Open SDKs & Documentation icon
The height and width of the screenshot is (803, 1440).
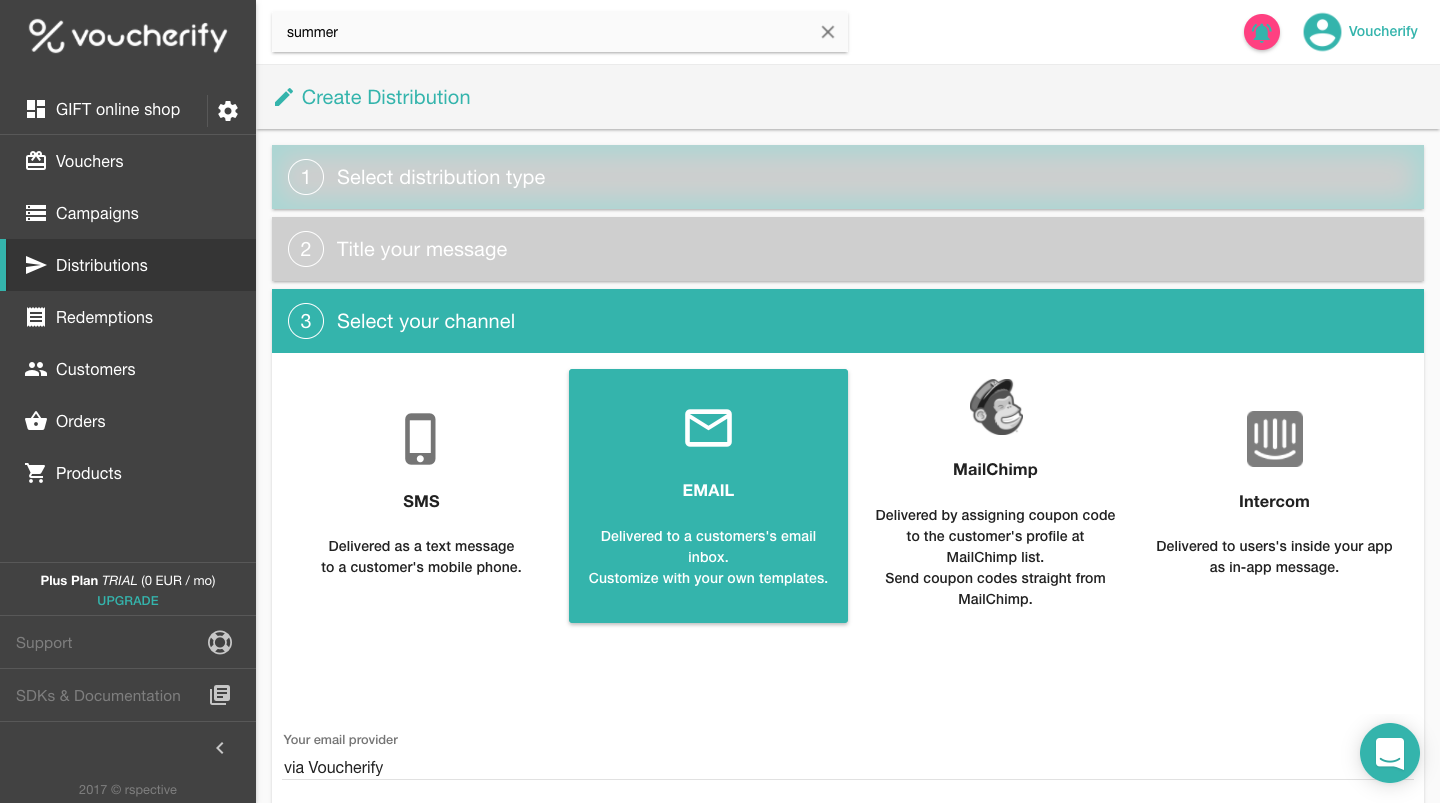click(x=220, y=695)
